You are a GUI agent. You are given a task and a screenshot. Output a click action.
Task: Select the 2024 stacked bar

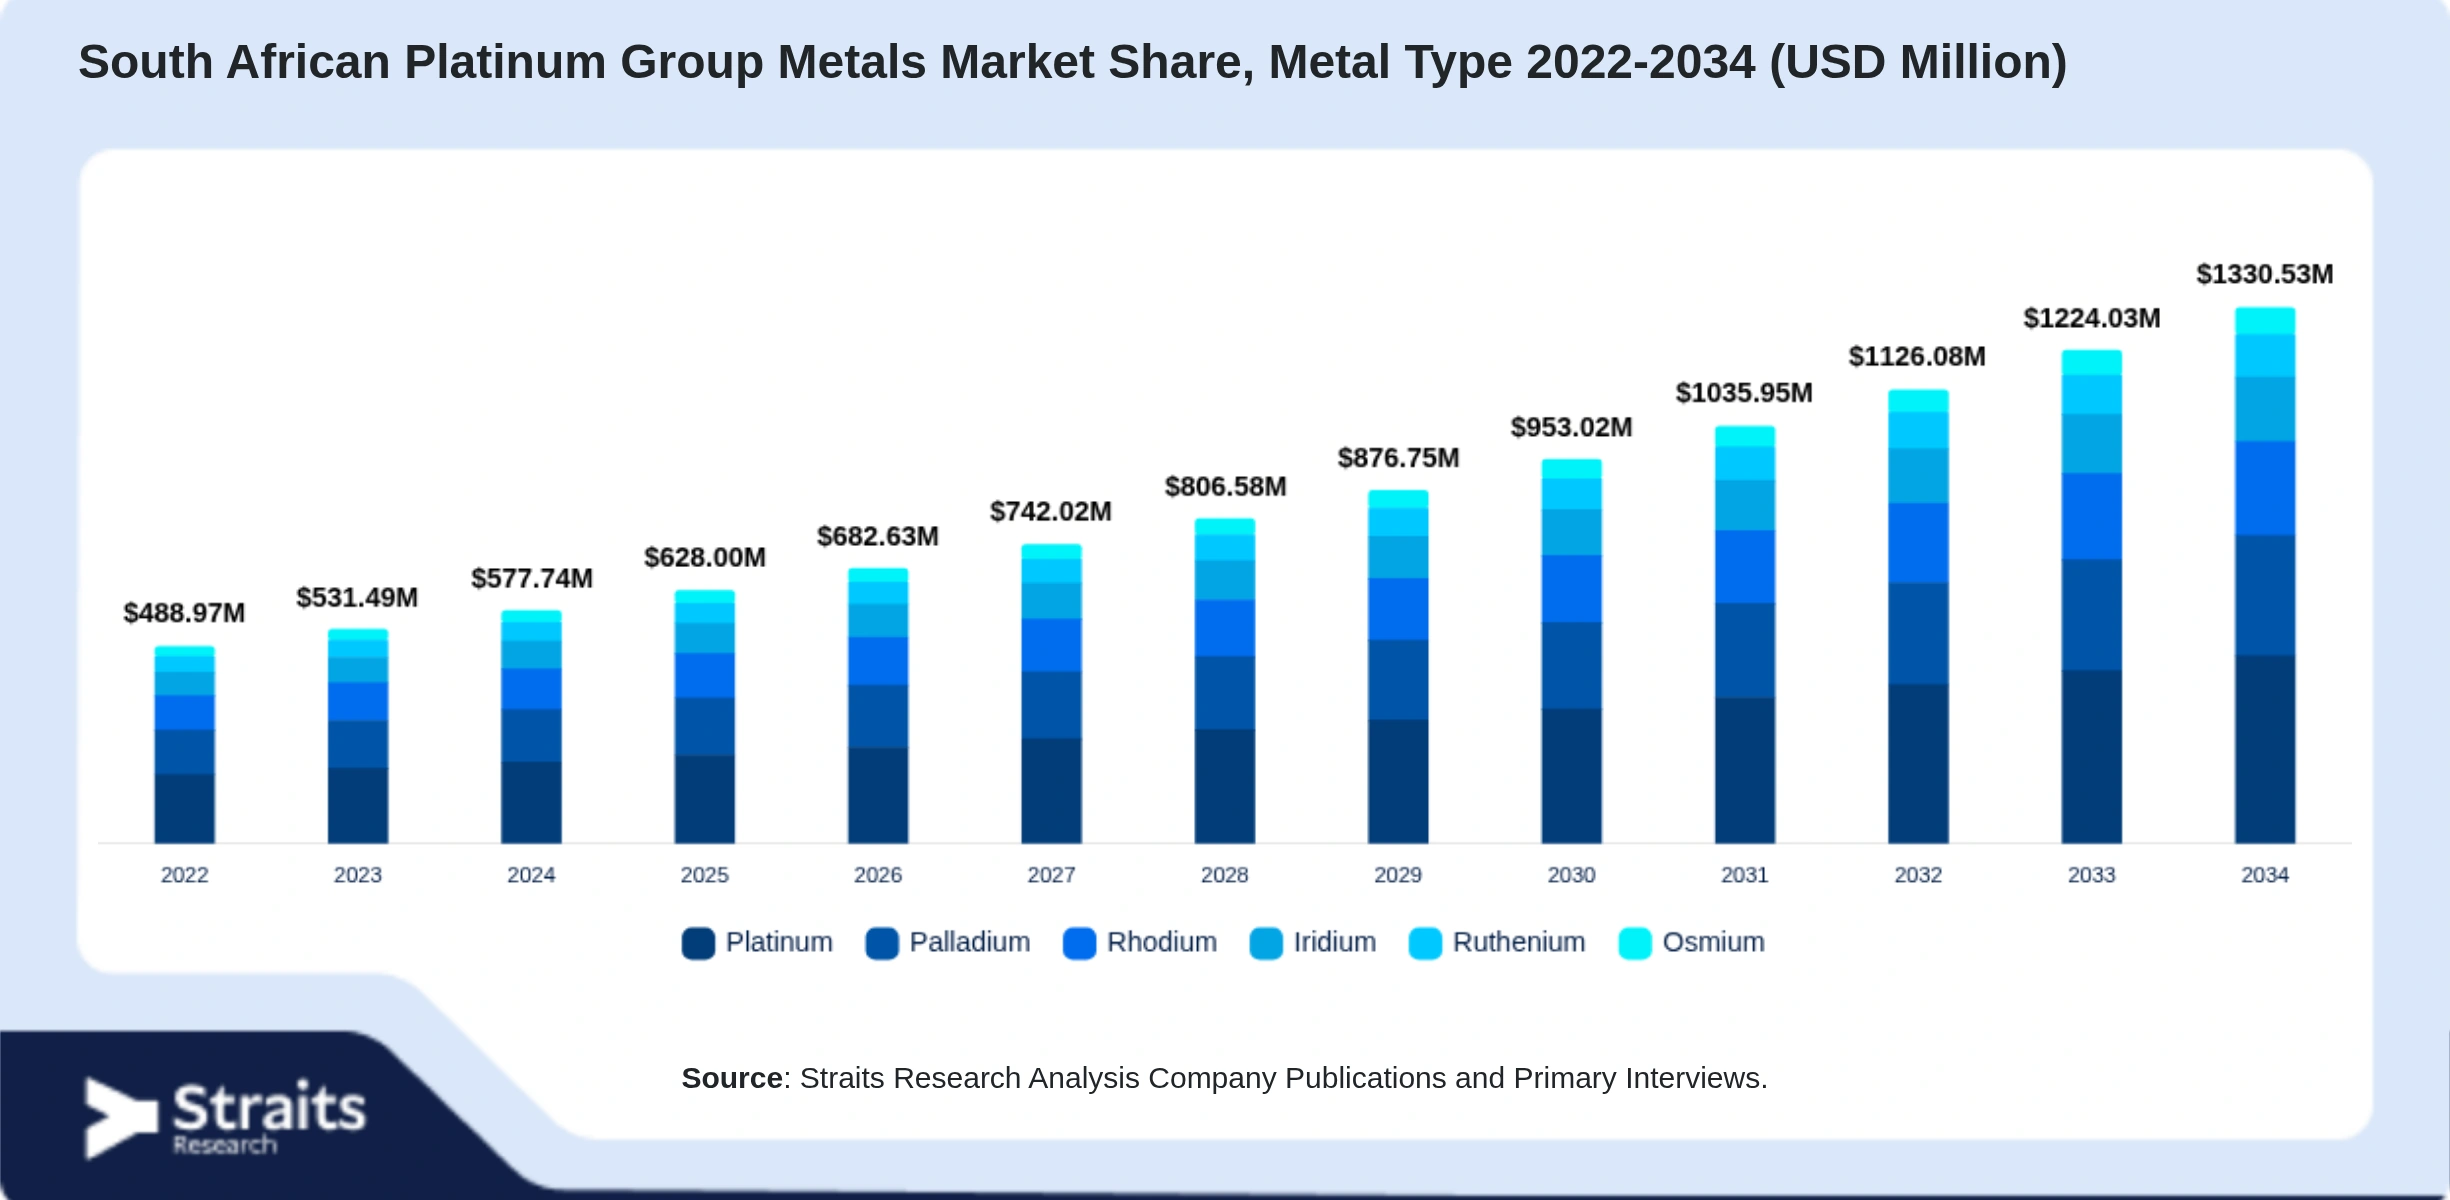(531, 727)
